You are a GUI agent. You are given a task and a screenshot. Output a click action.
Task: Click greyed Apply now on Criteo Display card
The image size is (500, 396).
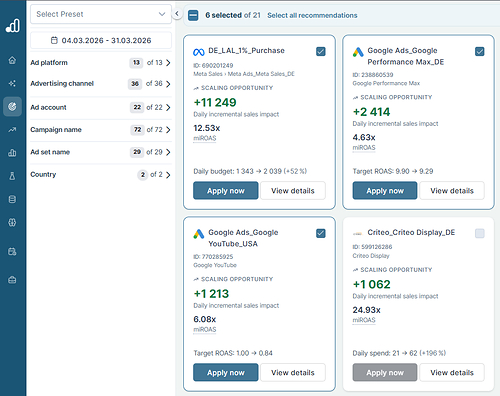pyautogui.click(x=385, y=372)
